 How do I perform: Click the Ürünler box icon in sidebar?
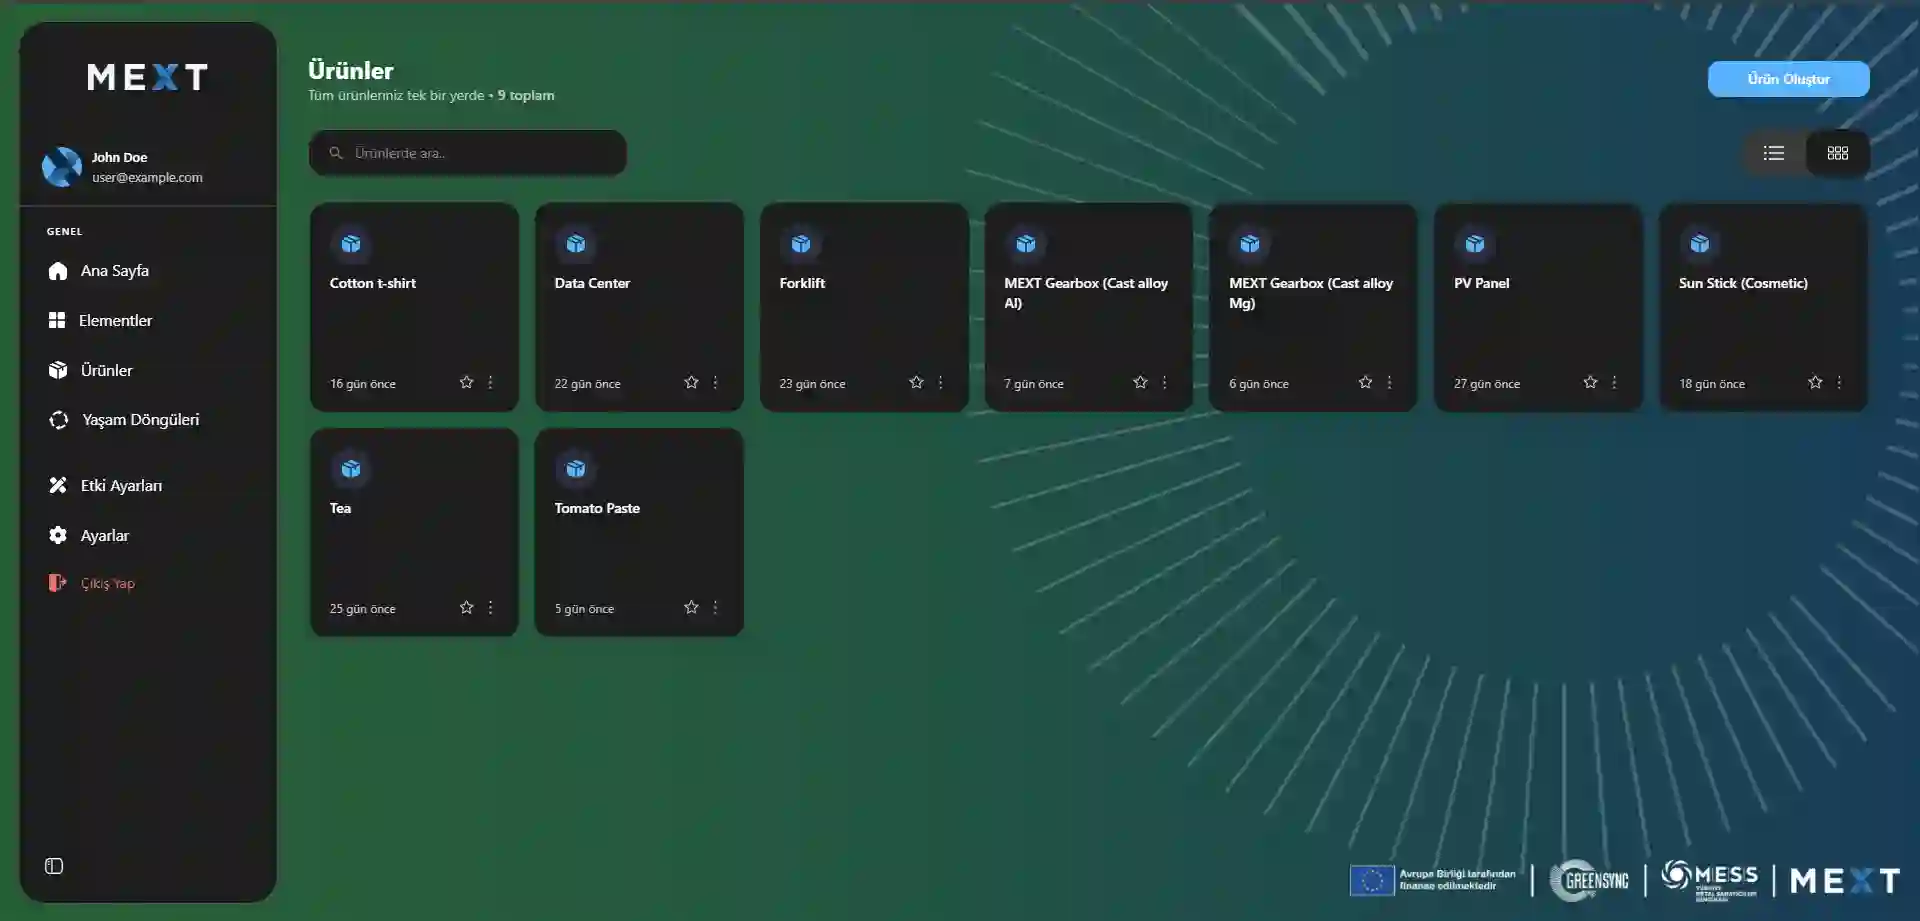click(x=58, y=370)
